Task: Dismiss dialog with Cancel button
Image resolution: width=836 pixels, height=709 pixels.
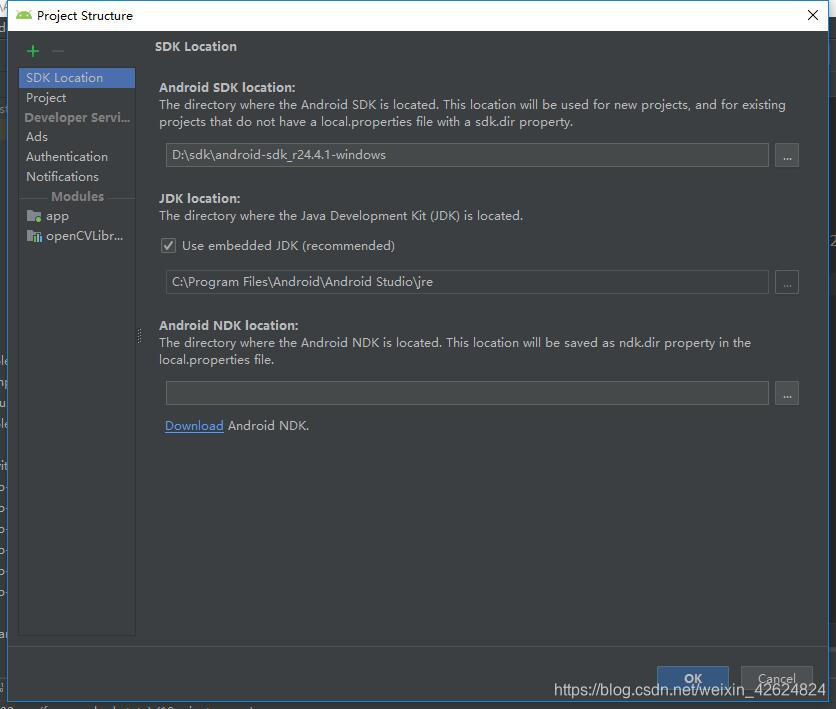Action: pos(777,678)
